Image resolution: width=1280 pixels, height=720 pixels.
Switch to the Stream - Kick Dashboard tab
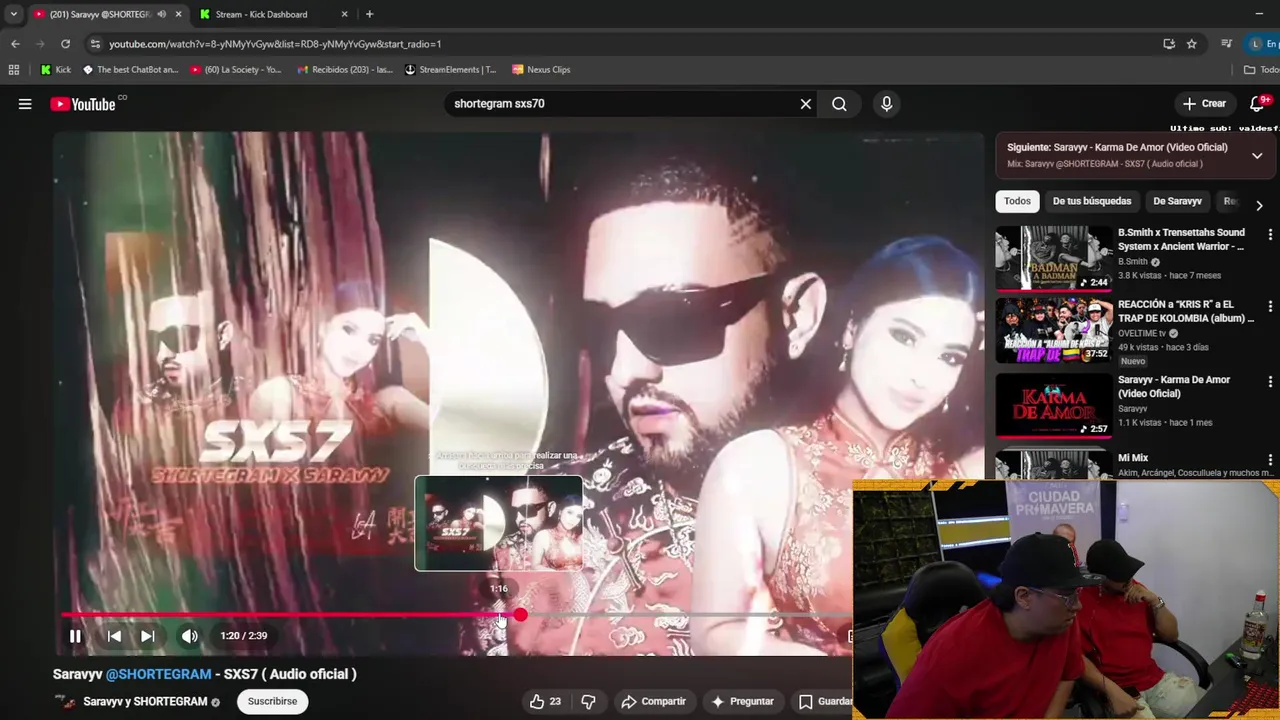pyautogui.click(x=262, y=14)
